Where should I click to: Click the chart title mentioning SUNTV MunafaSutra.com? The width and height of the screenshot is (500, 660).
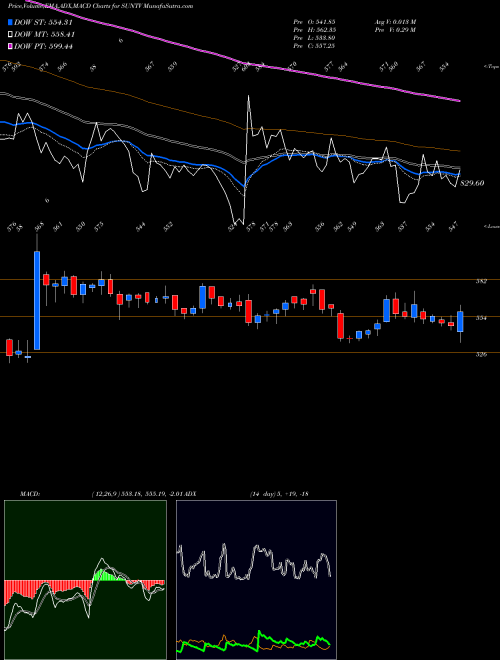tap(101, 6)
